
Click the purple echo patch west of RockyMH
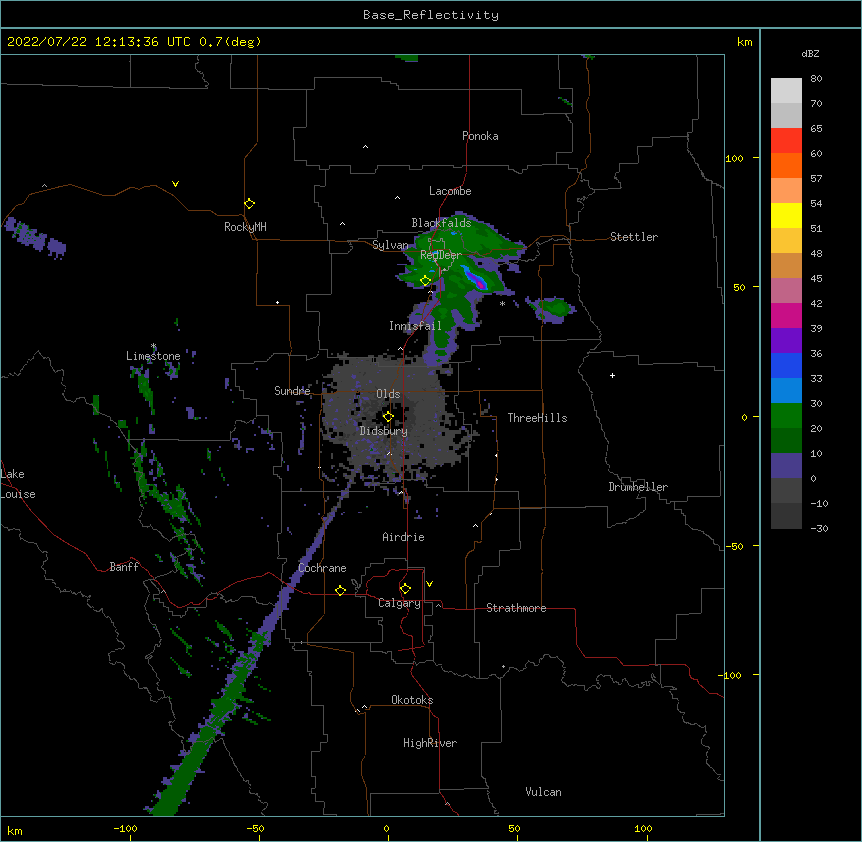click(x=35, y=238)
